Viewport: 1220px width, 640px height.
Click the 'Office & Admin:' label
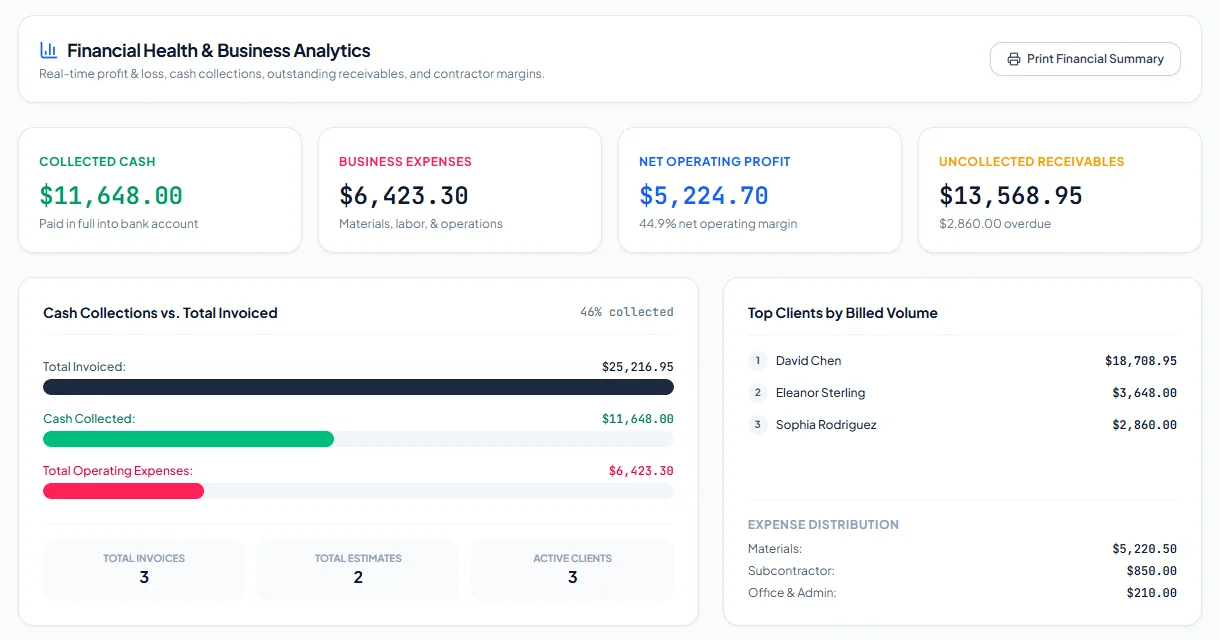792,593
